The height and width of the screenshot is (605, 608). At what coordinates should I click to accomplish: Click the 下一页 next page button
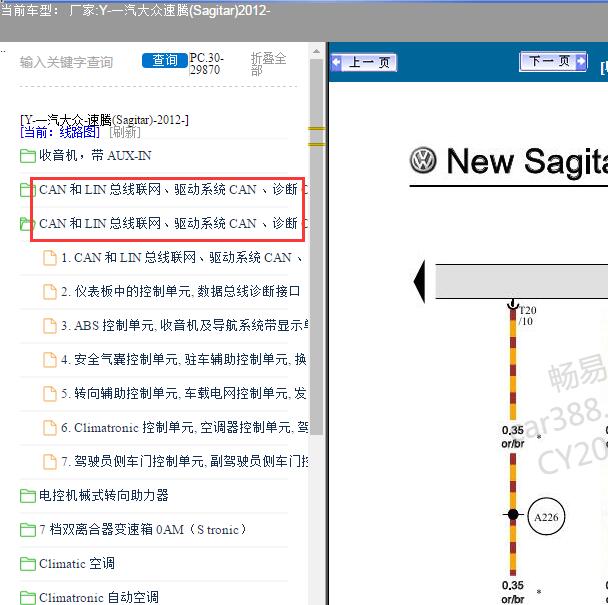[553, 61]
